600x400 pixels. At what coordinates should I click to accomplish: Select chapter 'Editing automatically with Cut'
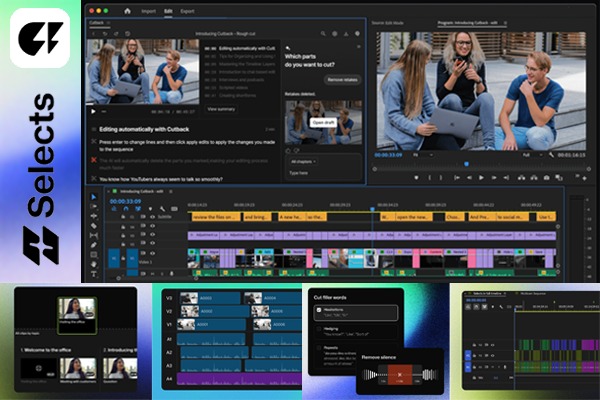click(240, 49)
